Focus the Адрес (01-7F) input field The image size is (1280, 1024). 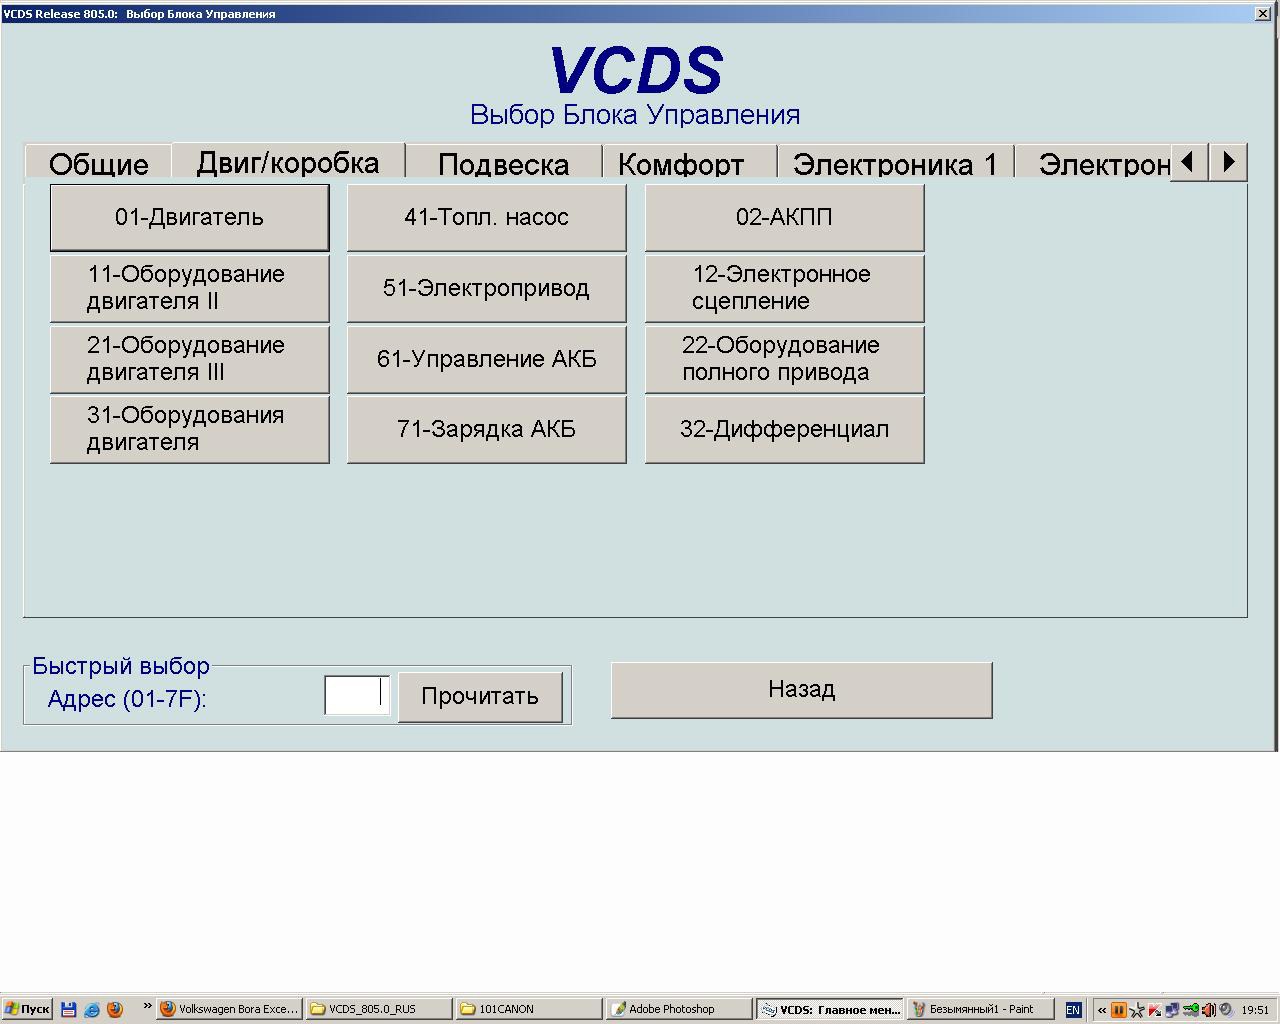coord(357,695)
